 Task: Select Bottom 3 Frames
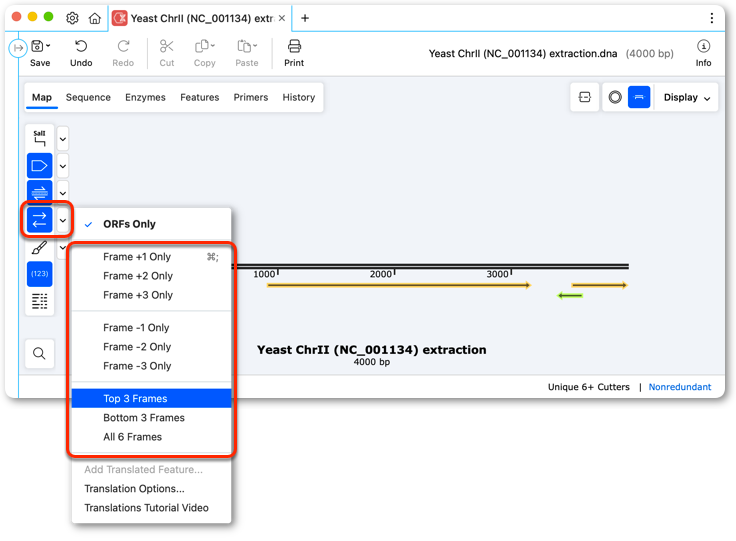click(x=151, y=418)
